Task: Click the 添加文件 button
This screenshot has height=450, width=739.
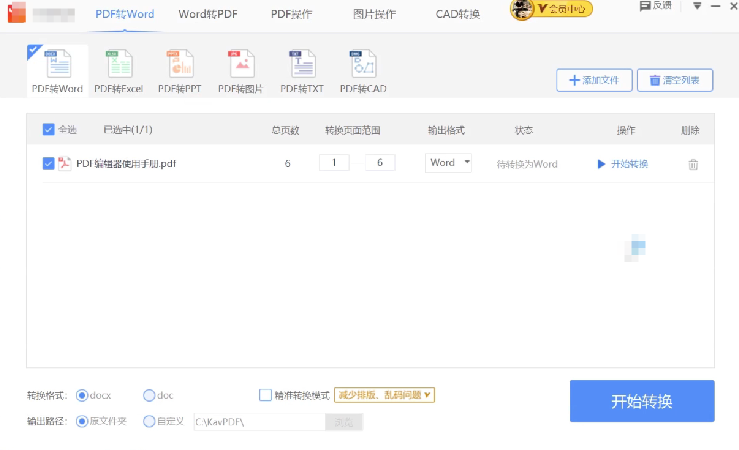Action: [594, 80]
